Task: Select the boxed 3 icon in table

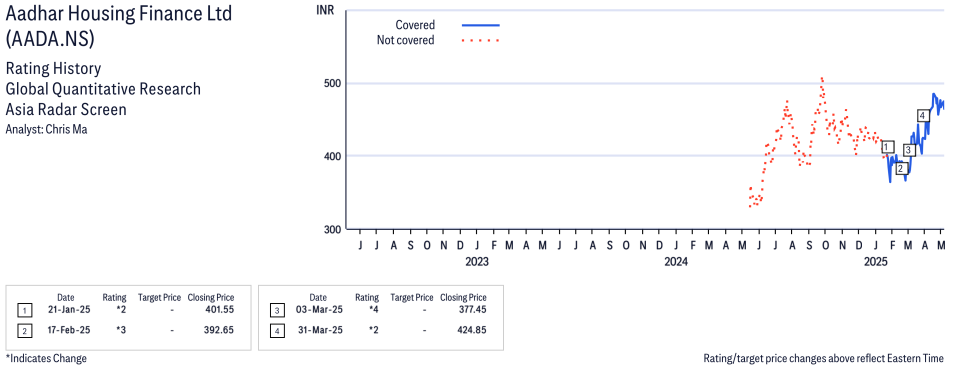Action: coord(277,311)
